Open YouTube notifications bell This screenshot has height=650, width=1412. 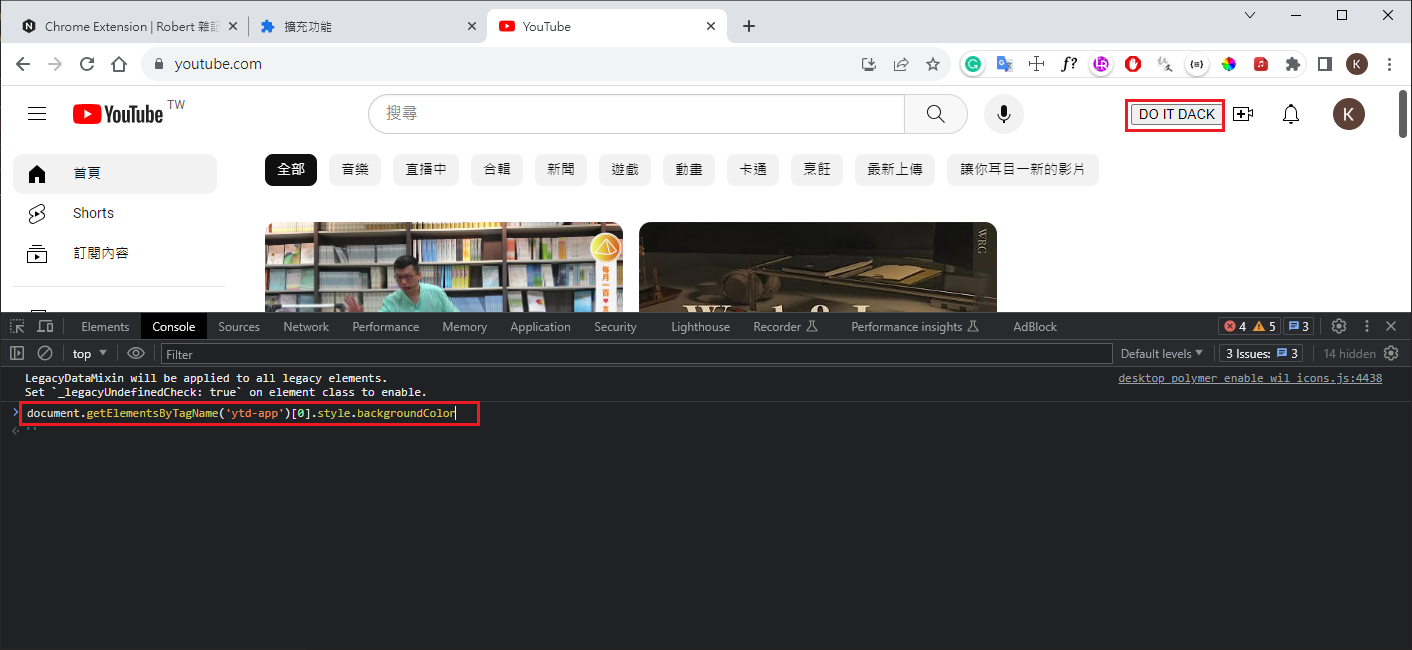click(x=1291, y=114)
